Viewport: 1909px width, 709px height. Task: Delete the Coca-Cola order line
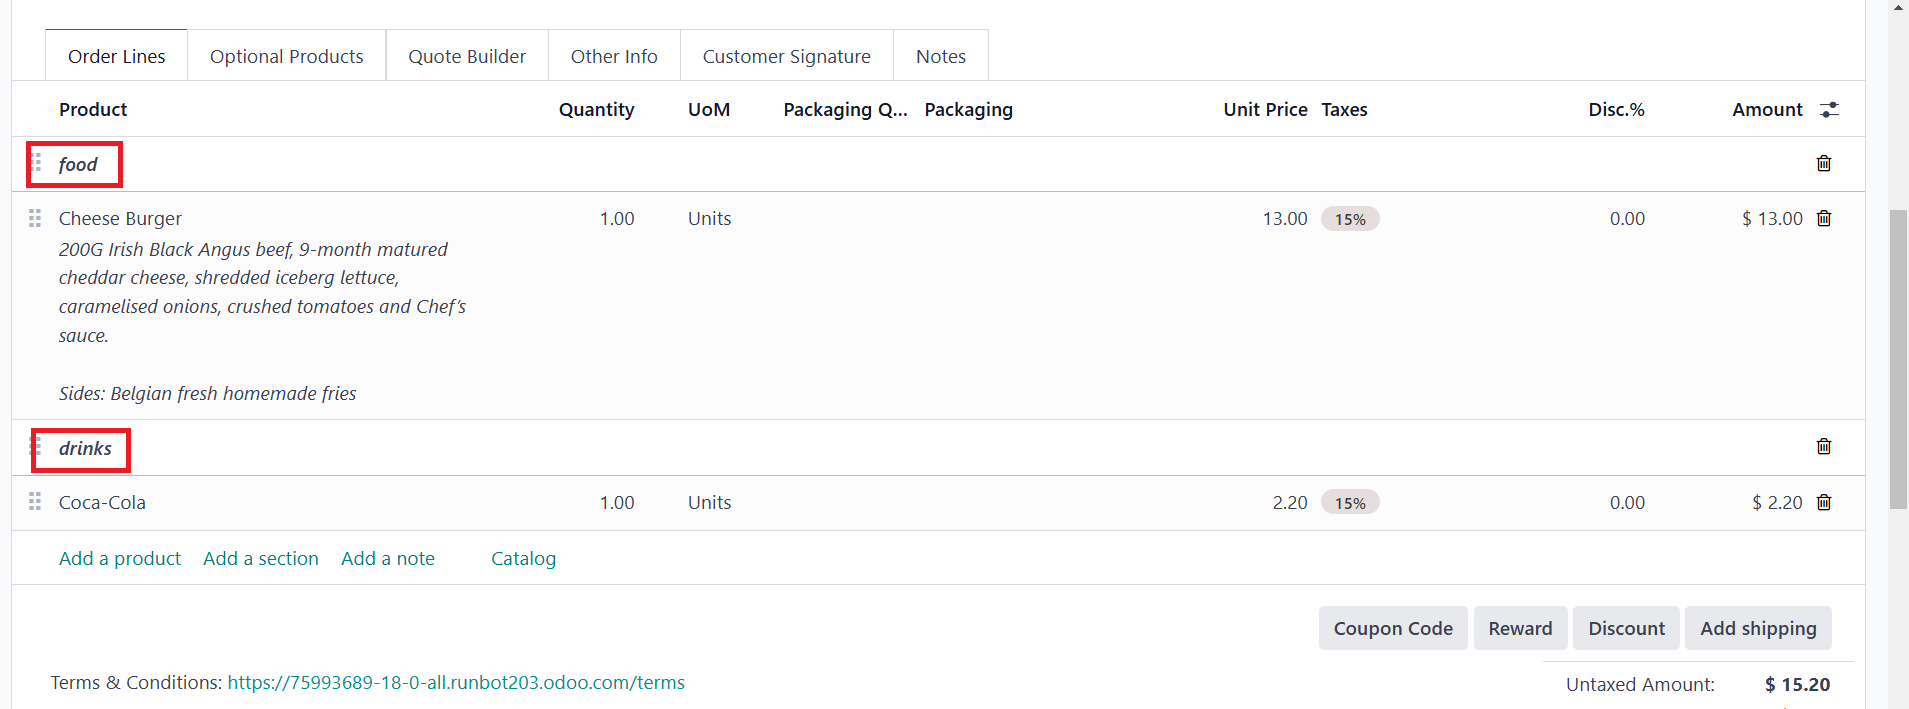click(x=1824, y=502)
